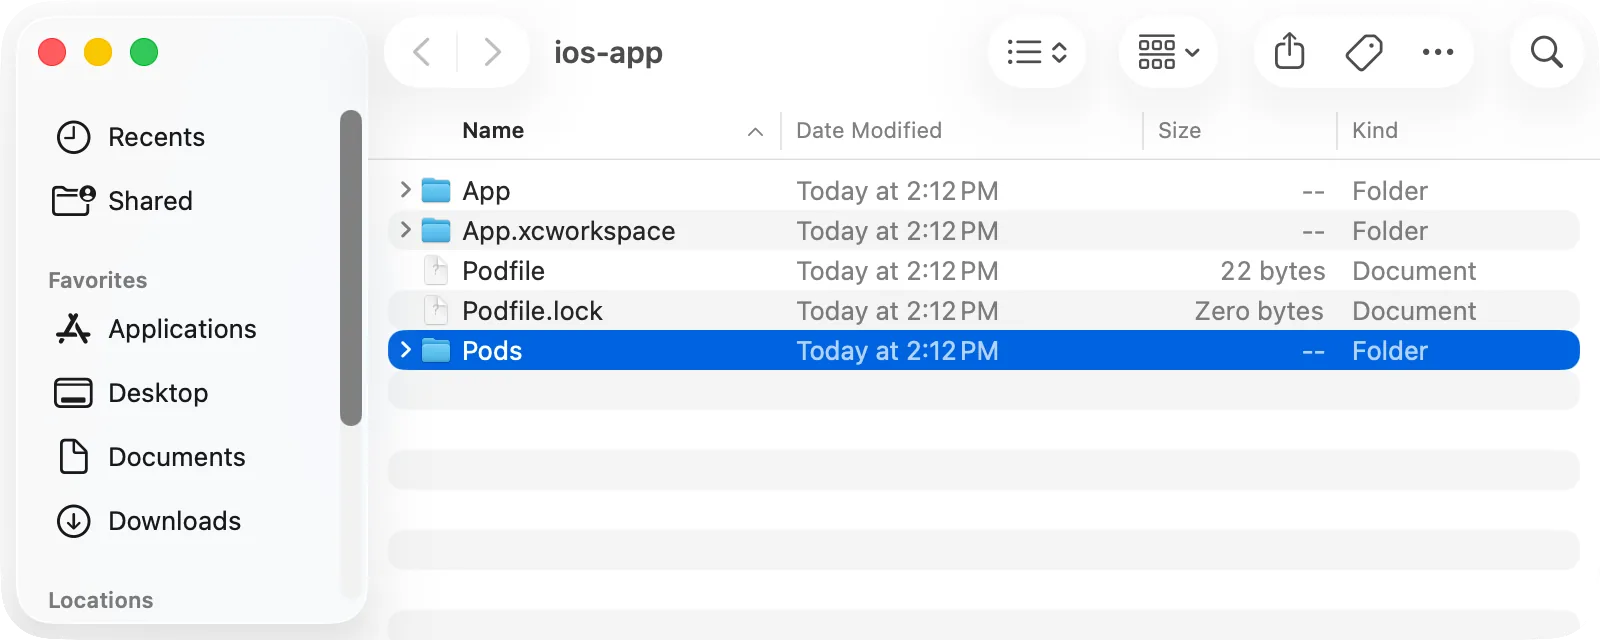Click the sidebar vertical scrollbar

[x=351, y=268]
